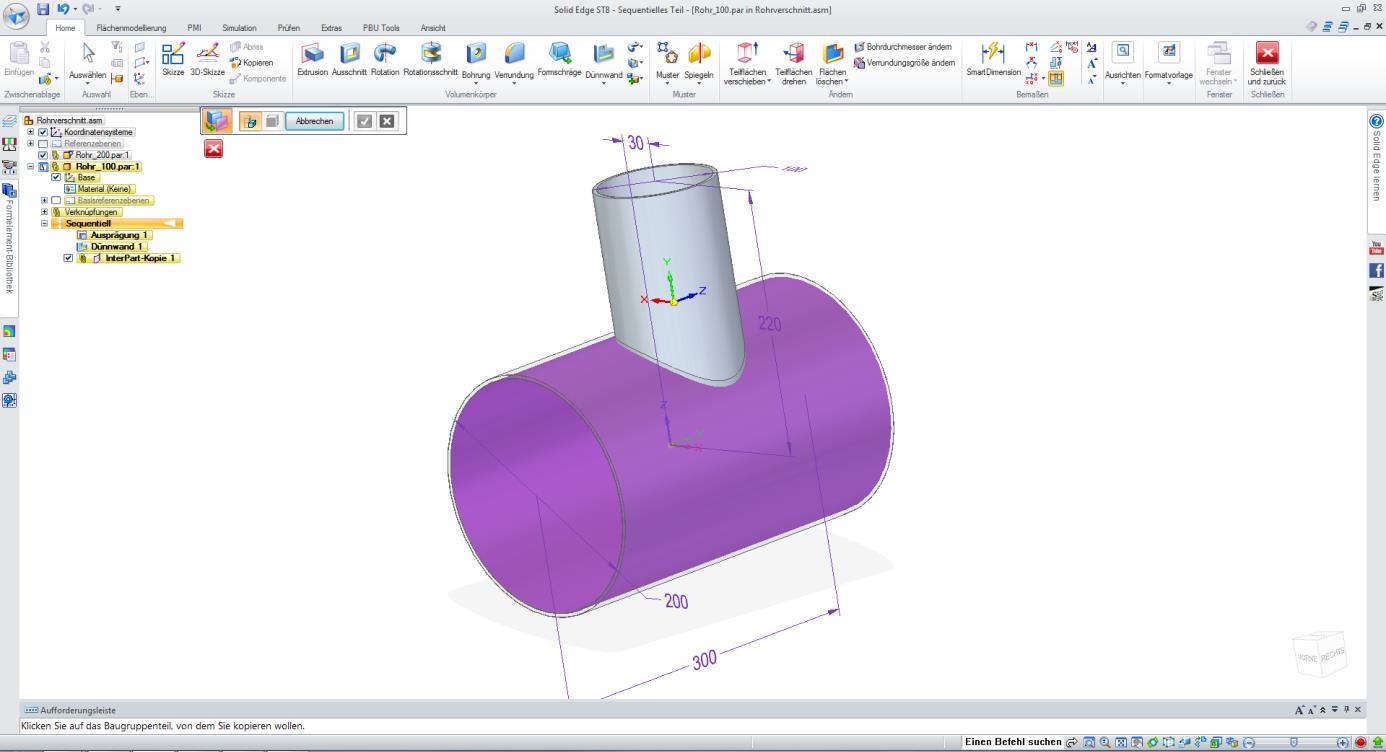Click the zoom slider in status bar

[x=1294, y=743]
